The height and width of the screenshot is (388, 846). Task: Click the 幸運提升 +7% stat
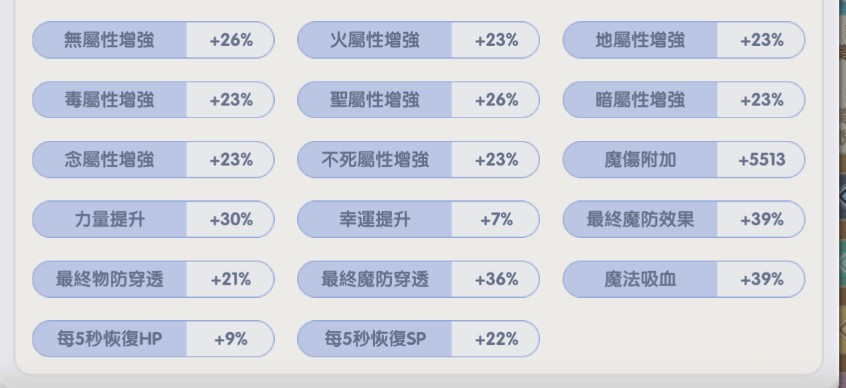(x=418, y=219)
